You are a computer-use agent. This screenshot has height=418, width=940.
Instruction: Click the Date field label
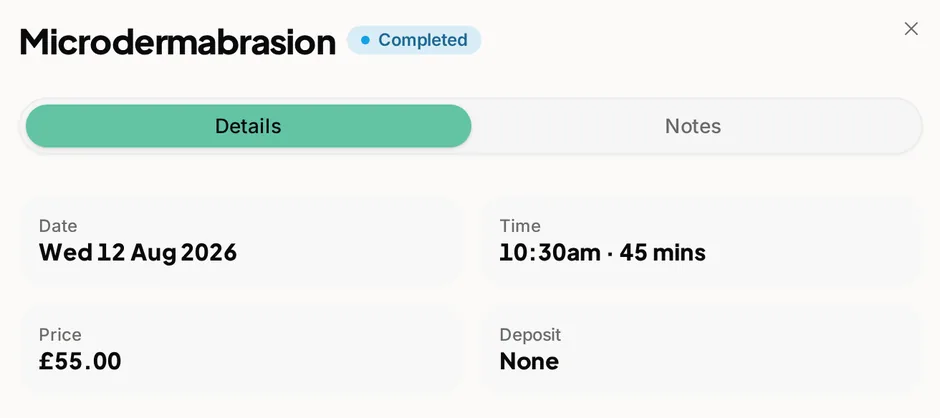[x=58, y=226]
